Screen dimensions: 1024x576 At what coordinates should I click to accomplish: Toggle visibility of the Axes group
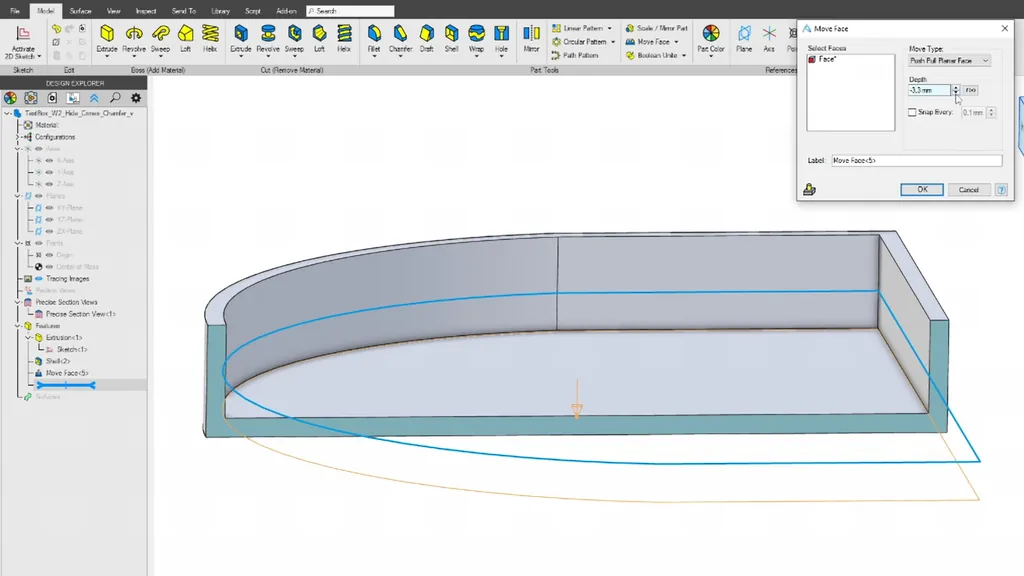39,149
